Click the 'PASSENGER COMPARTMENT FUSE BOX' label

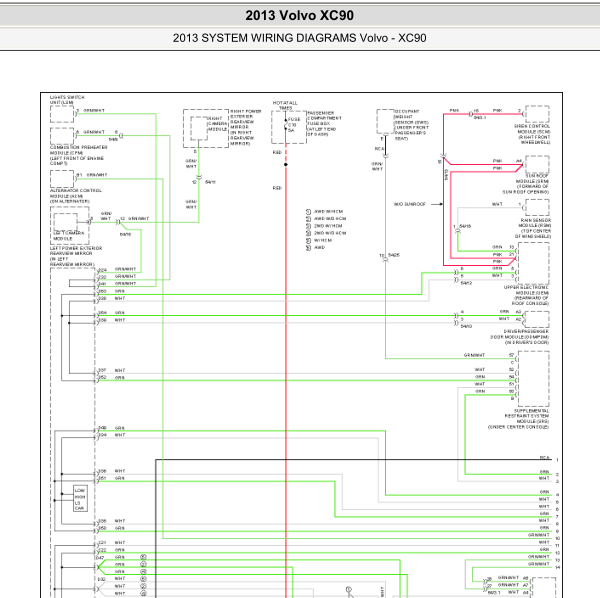pos(324,124)
